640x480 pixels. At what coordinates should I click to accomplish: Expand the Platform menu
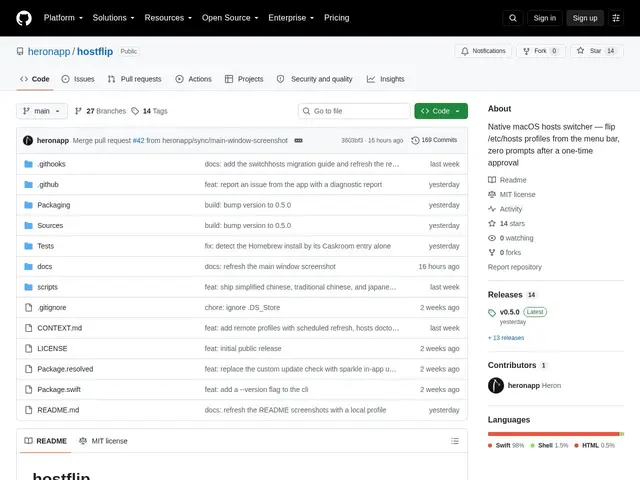coord(63,18)
